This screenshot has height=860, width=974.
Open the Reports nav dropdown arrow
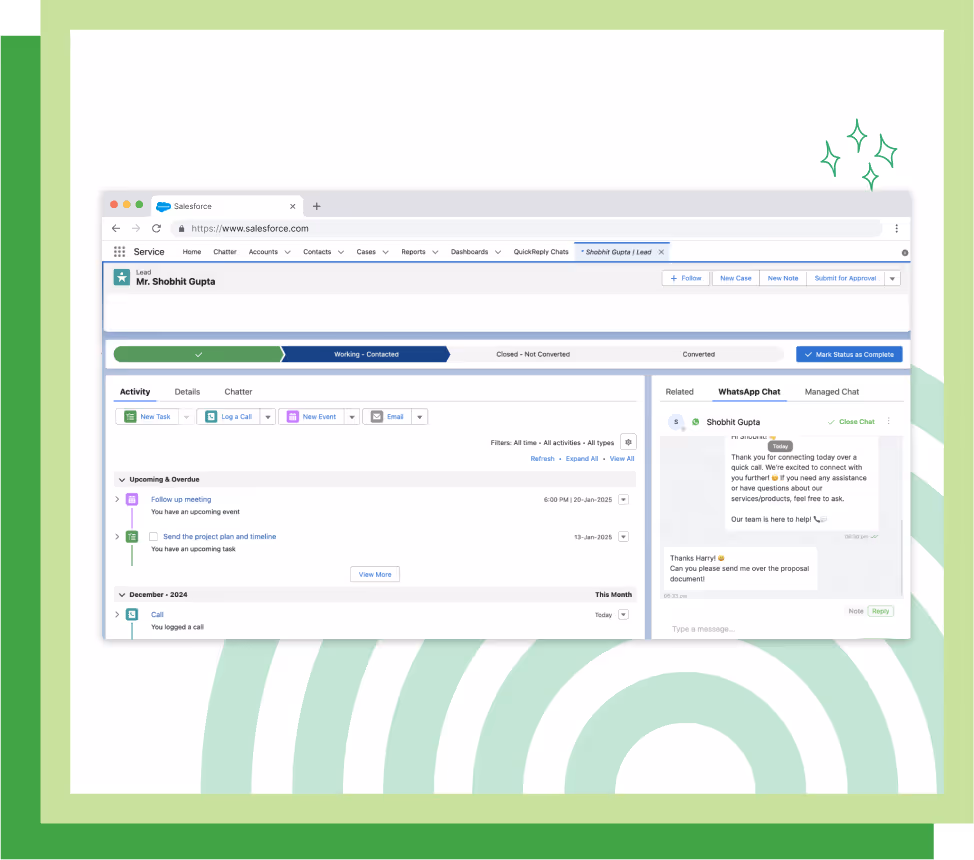(435, 252)
